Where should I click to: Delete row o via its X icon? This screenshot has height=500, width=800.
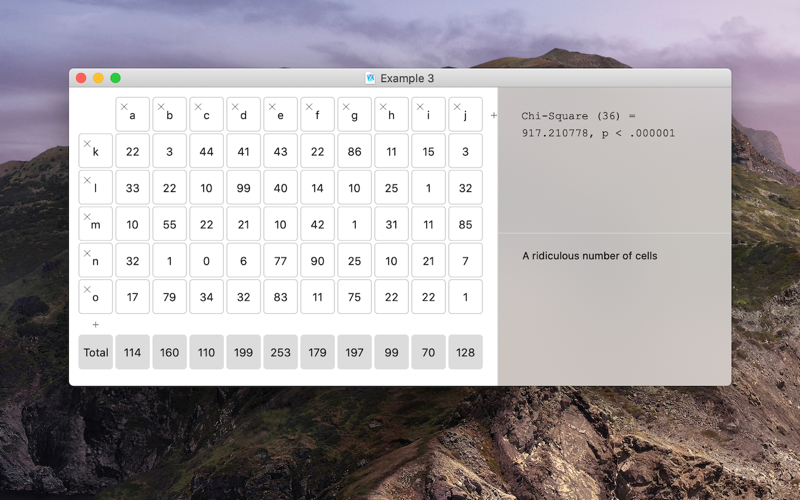pos(87,289)
